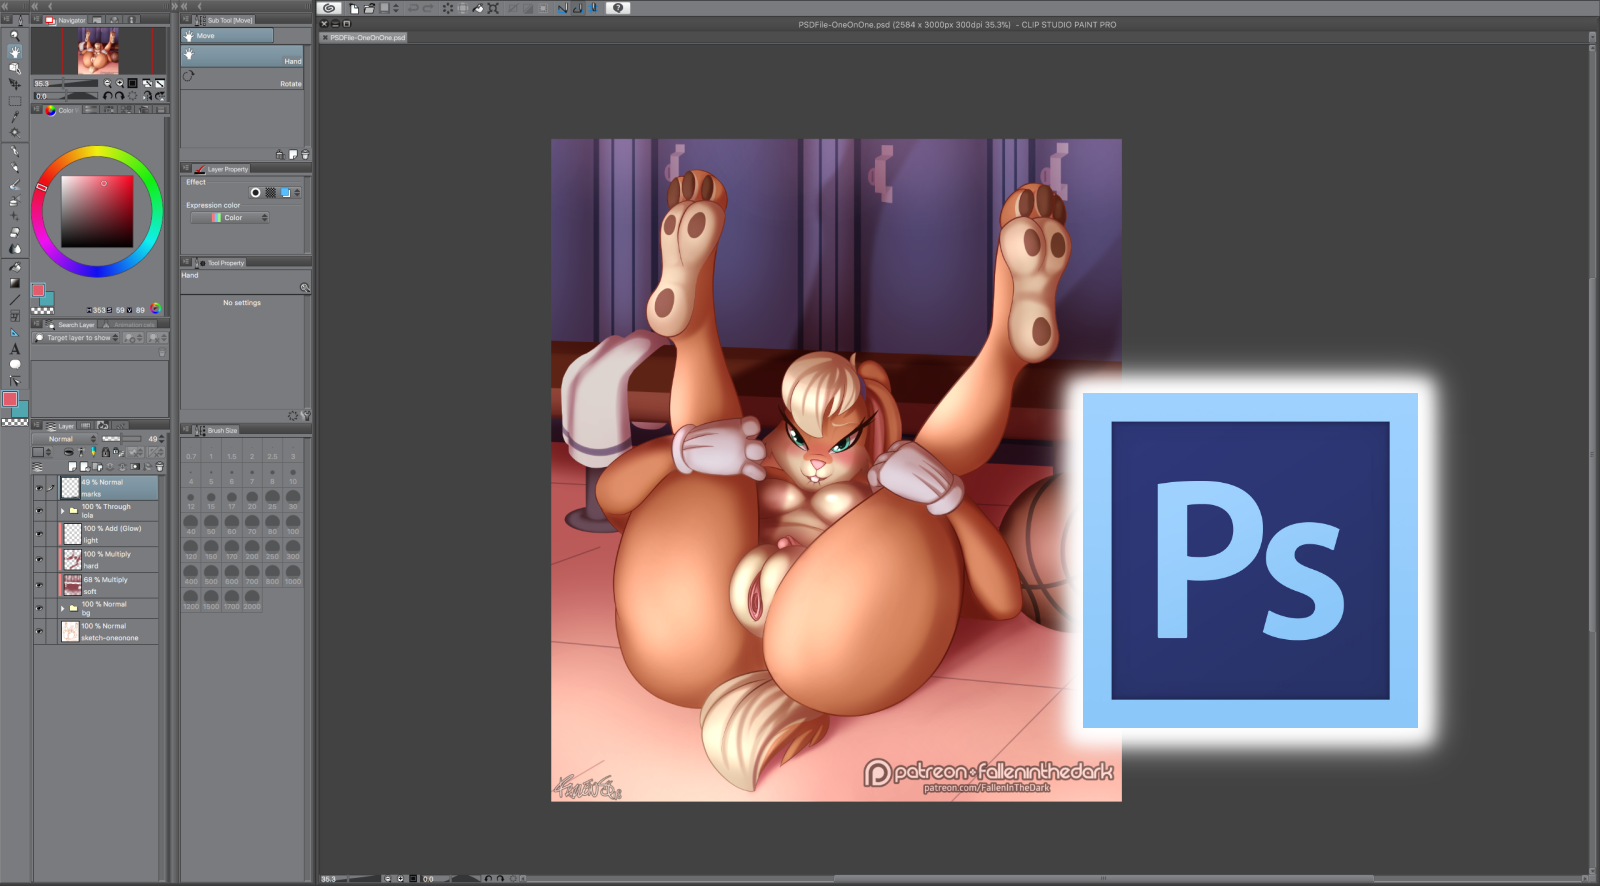Click the Clip Studio launcher icon

[328, 8]
